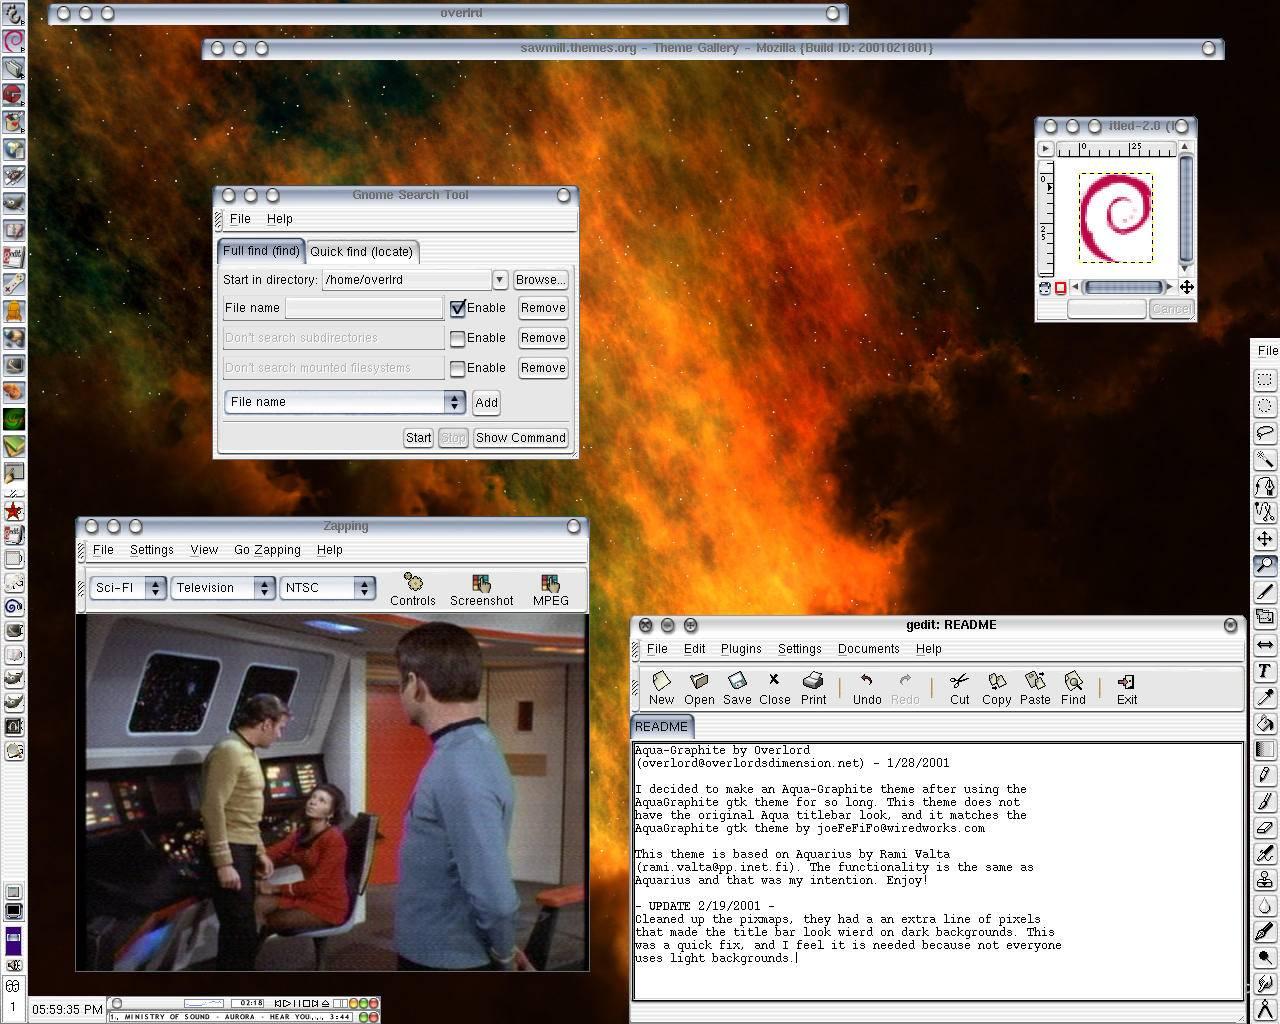Open NTSC standard dropdown
Image resolution: width=1280 pixels, height=1024 pixels.
[328, 588]
